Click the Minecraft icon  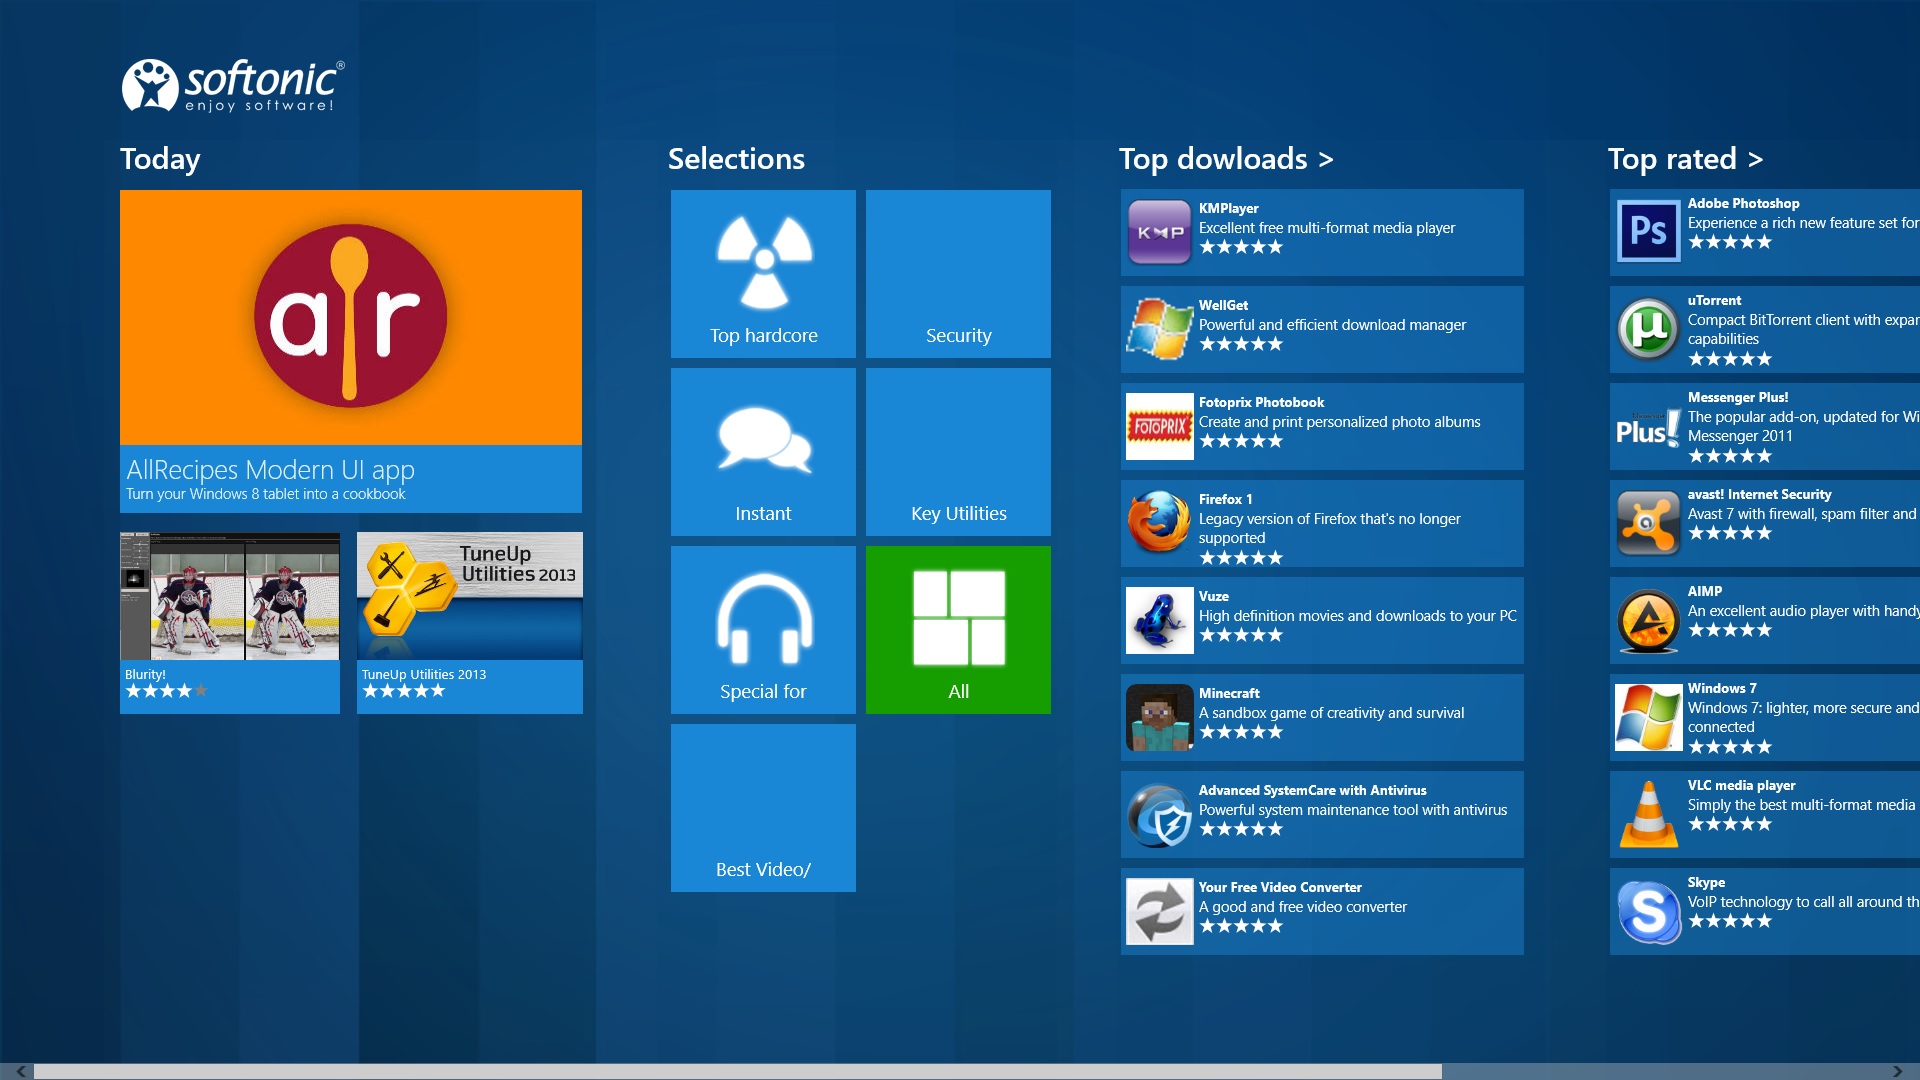[x=1159, y=718]
